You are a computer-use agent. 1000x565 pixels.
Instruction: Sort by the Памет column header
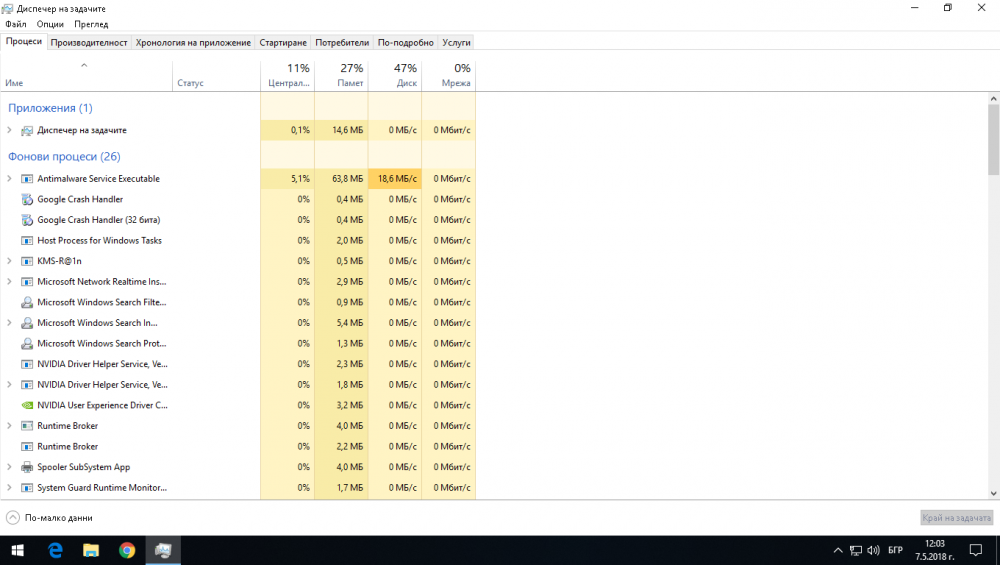point(341,76)
